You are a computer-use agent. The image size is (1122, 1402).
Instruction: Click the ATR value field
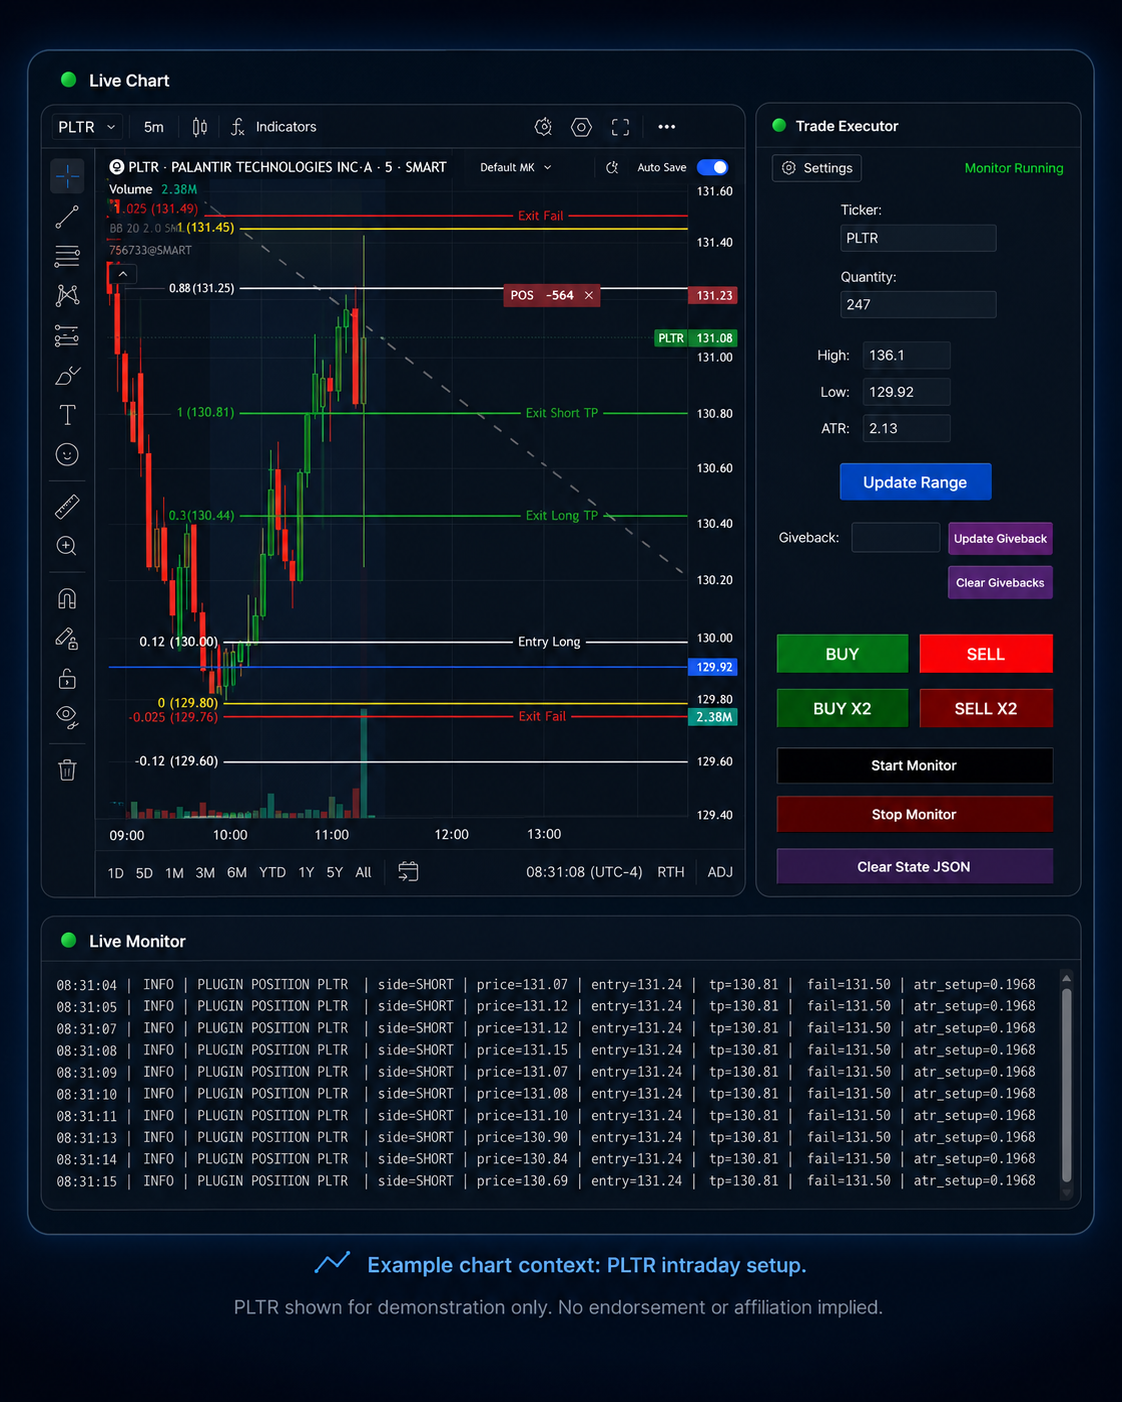click(x=906, y=428)
